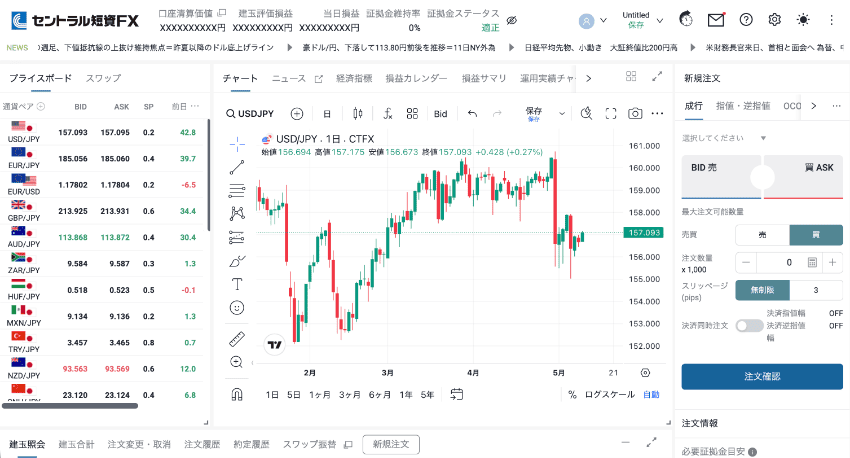Click the 注文確認 button

(762, 376)
